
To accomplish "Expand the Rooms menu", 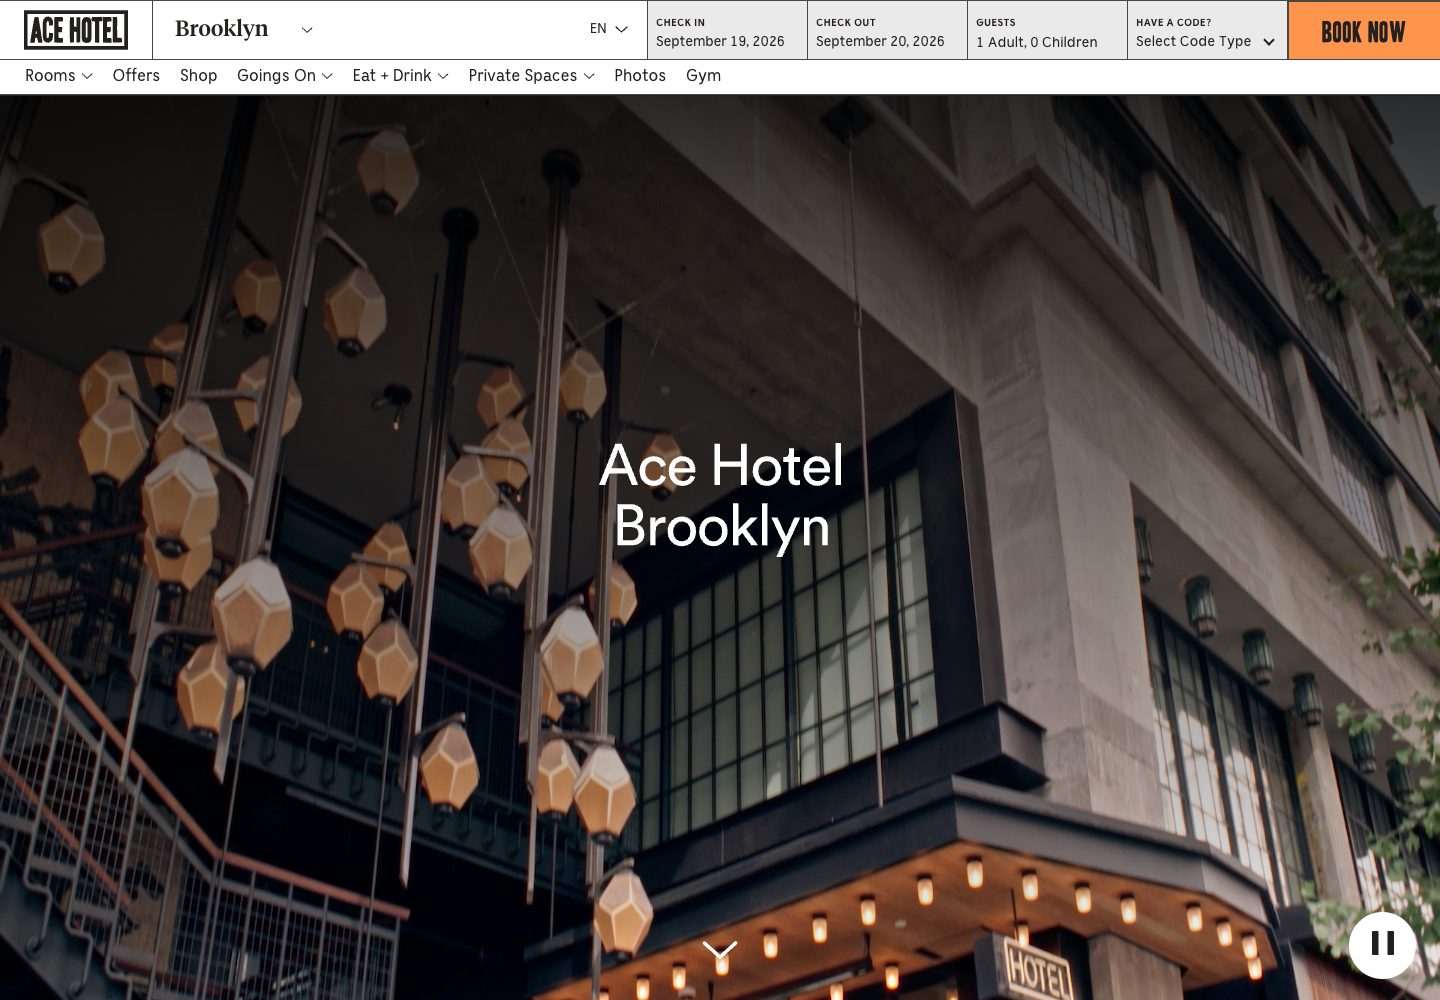I will 59,76.
